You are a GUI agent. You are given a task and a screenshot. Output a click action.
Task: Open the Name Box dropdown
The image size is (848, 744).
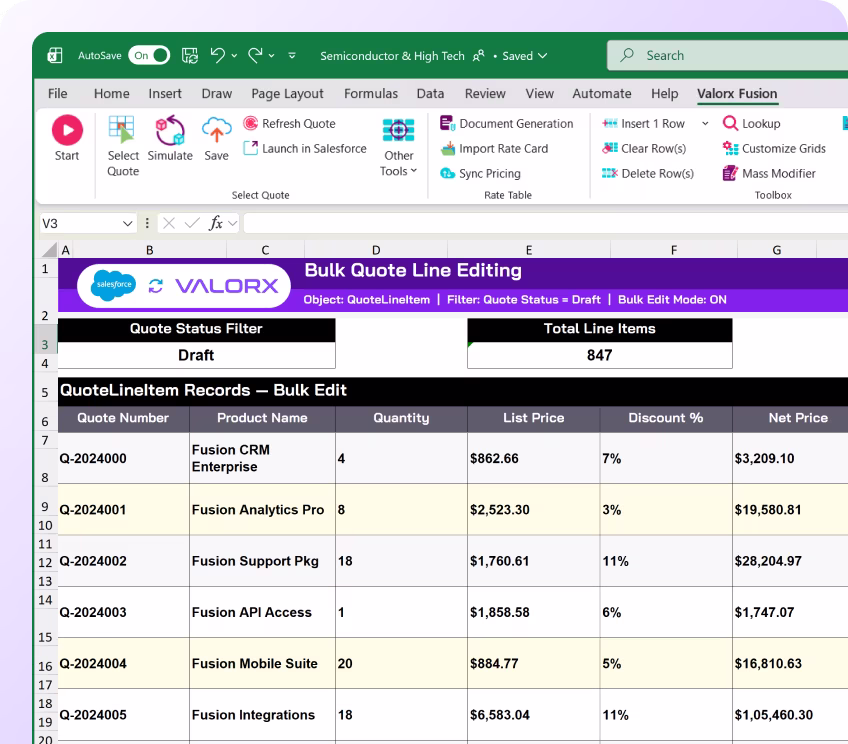click(x=128, y=223)
